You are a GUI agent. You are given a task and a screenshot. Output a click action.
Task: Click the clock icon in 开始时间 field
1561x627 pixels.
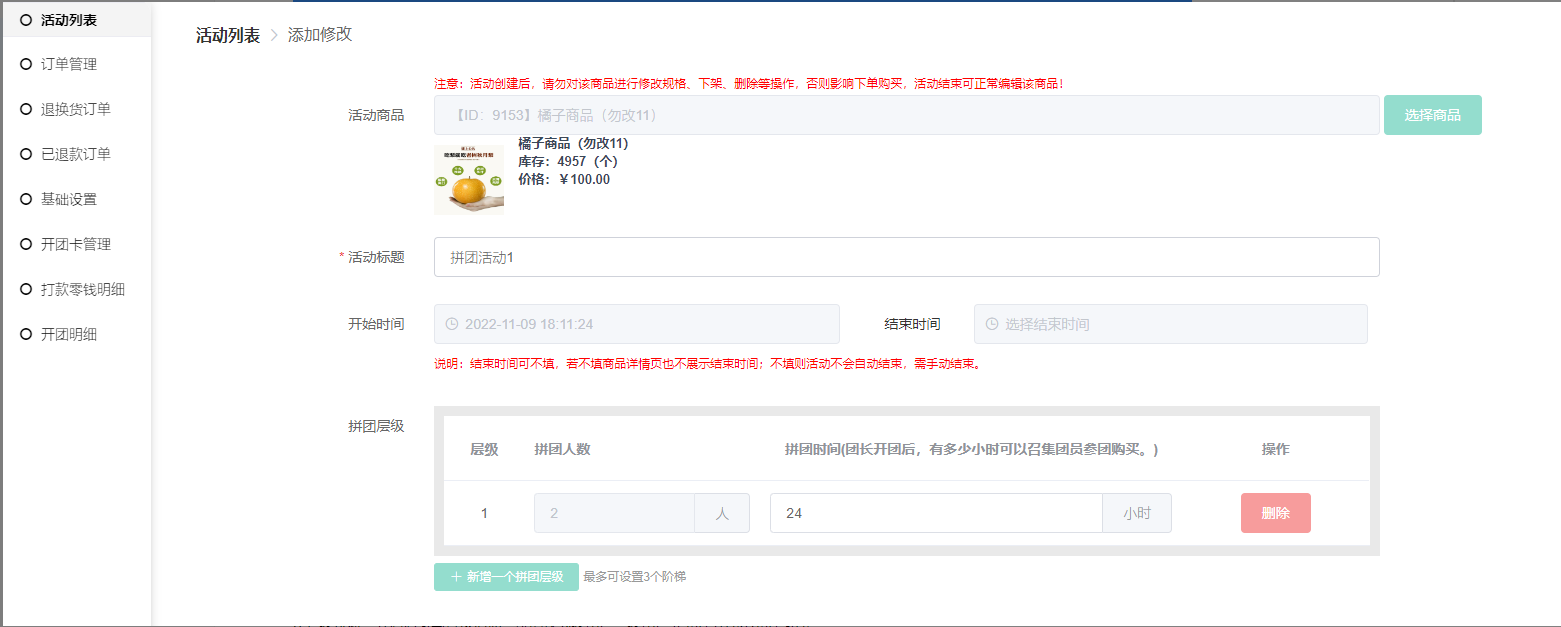[452, 324]
